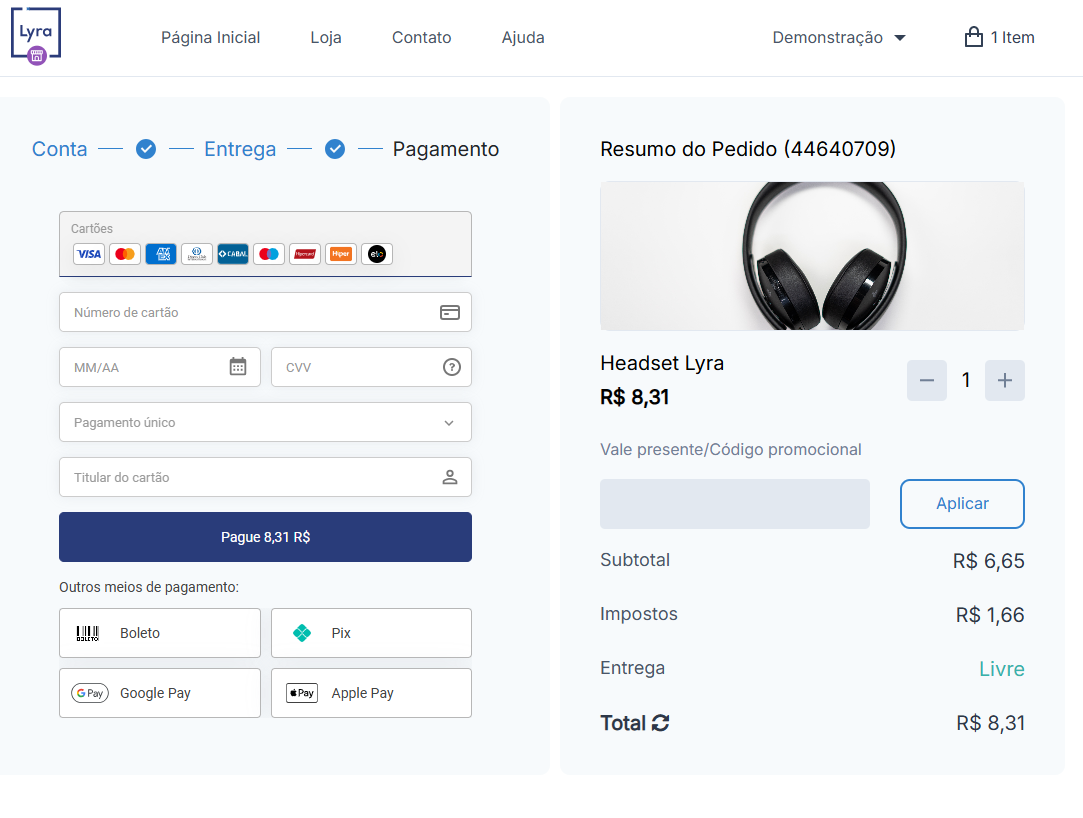The width and height of the screenshot is (1083, 818).
Task: Click the headset product image
Action: [x=812, y=256]
